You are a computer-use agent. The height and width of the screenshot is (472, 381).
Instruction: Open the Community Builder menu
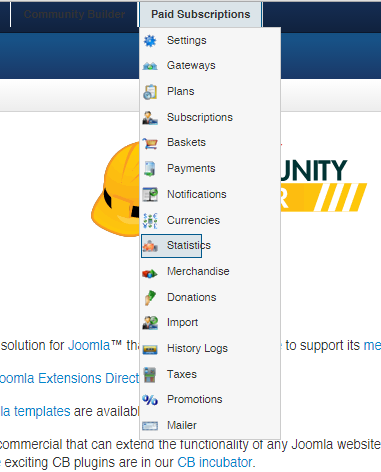[x=74, y=14]
